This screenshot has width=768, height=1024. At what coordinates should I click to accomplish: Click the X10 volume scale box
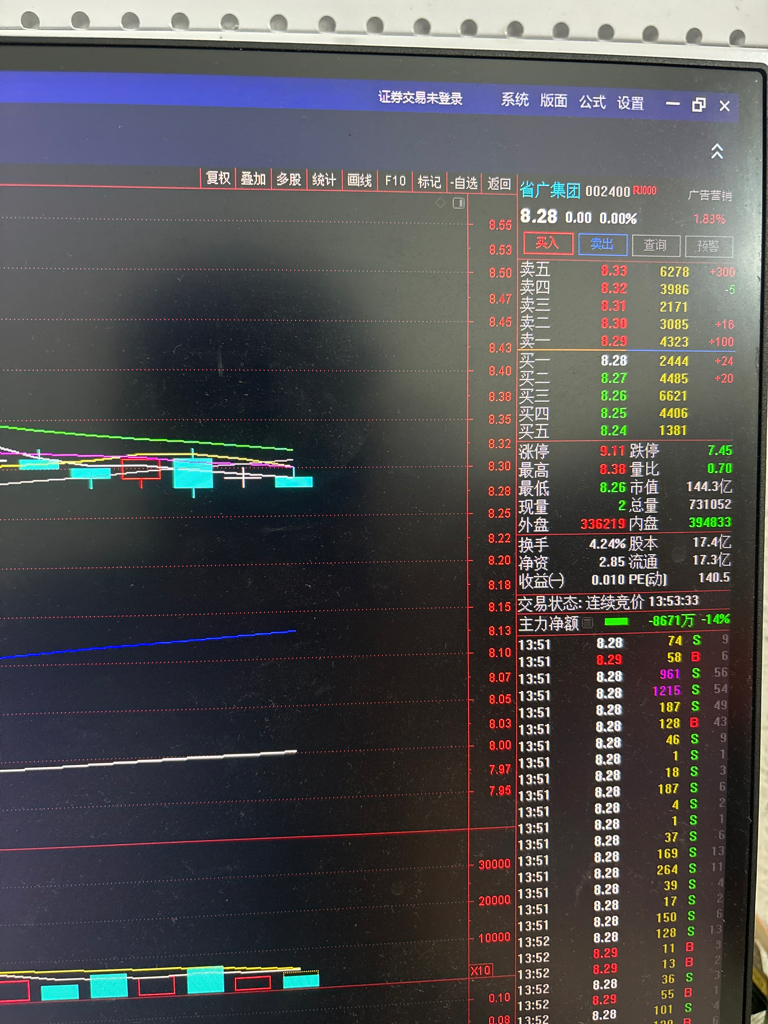[x=481, y=970]
